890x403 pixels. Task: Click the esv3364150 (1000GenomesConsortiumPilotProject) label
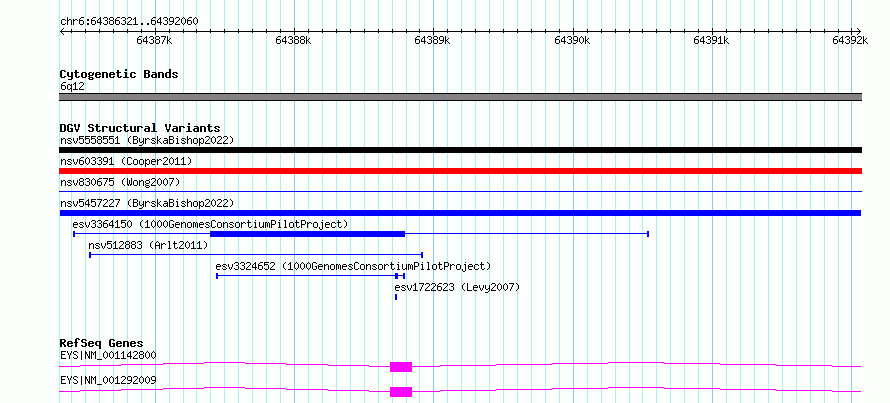click(211, 224)
